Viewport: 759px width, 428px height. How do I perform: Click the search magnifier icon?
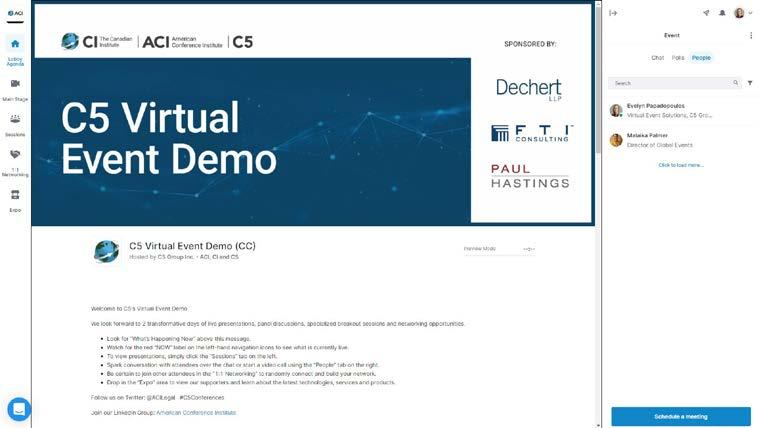735,83
